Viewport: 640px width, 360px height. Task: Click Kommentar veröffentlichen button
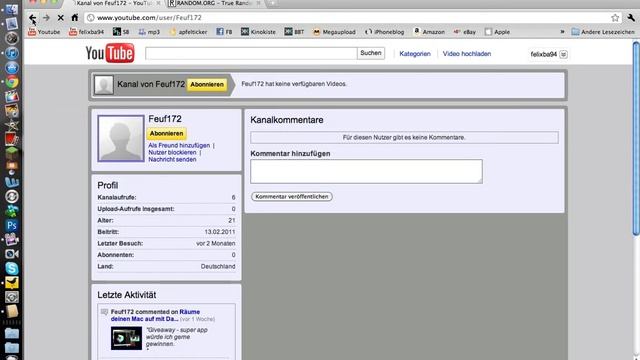[x=291, y=197]
